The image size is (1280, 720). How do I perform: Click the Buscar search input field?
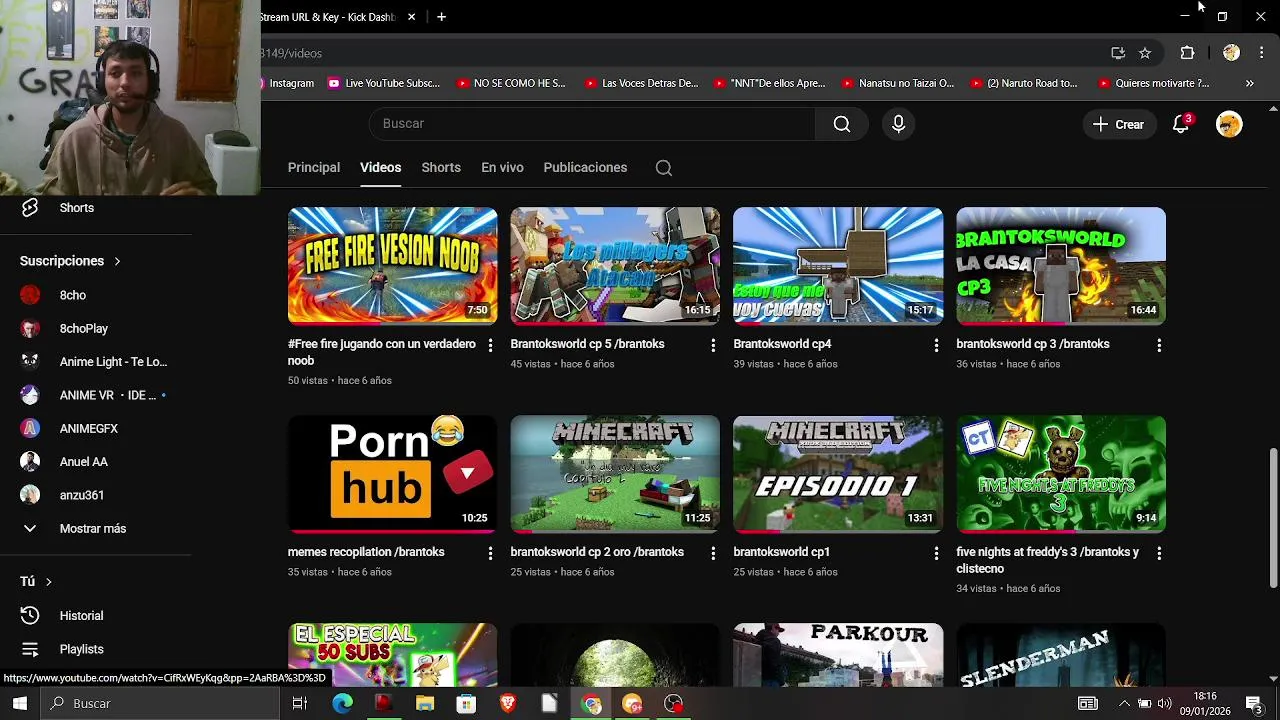[593, 124]
